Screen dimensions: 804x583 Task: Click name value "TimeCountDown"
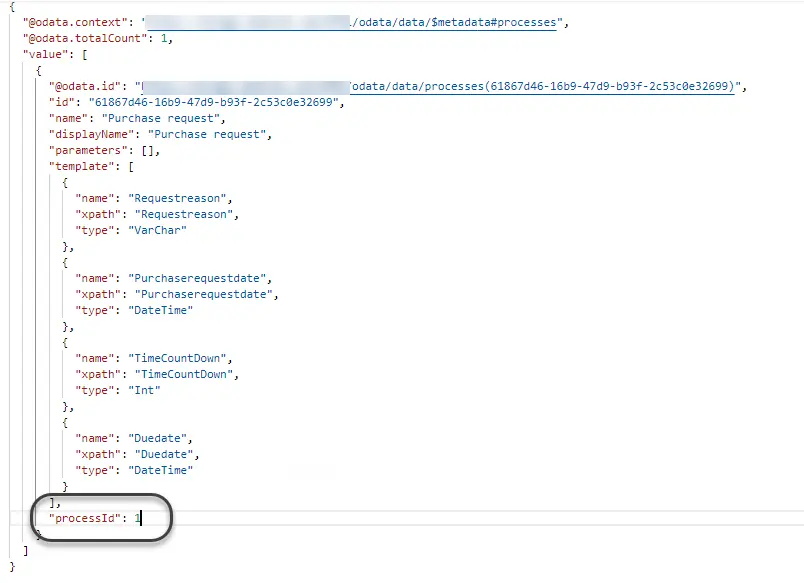pos(177,358)
